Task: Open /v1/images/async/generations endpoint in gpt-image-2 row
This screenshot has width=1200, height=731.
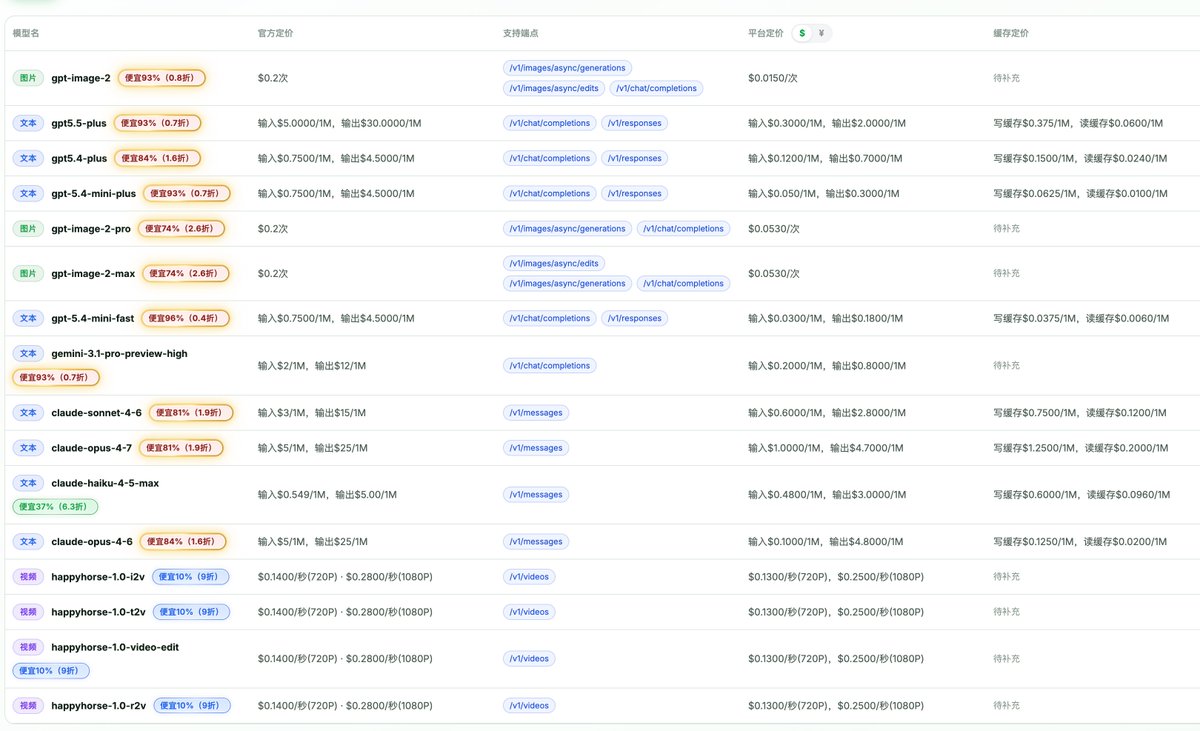Action: (568, 68)
